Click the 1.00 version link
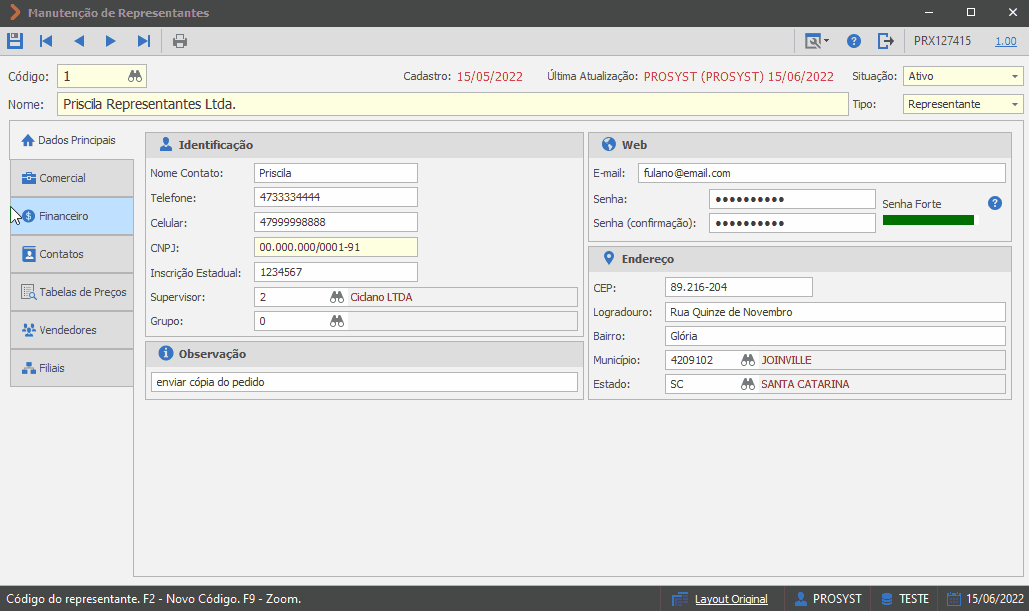Screen dimensions: 1029x611 point(1005,41)
